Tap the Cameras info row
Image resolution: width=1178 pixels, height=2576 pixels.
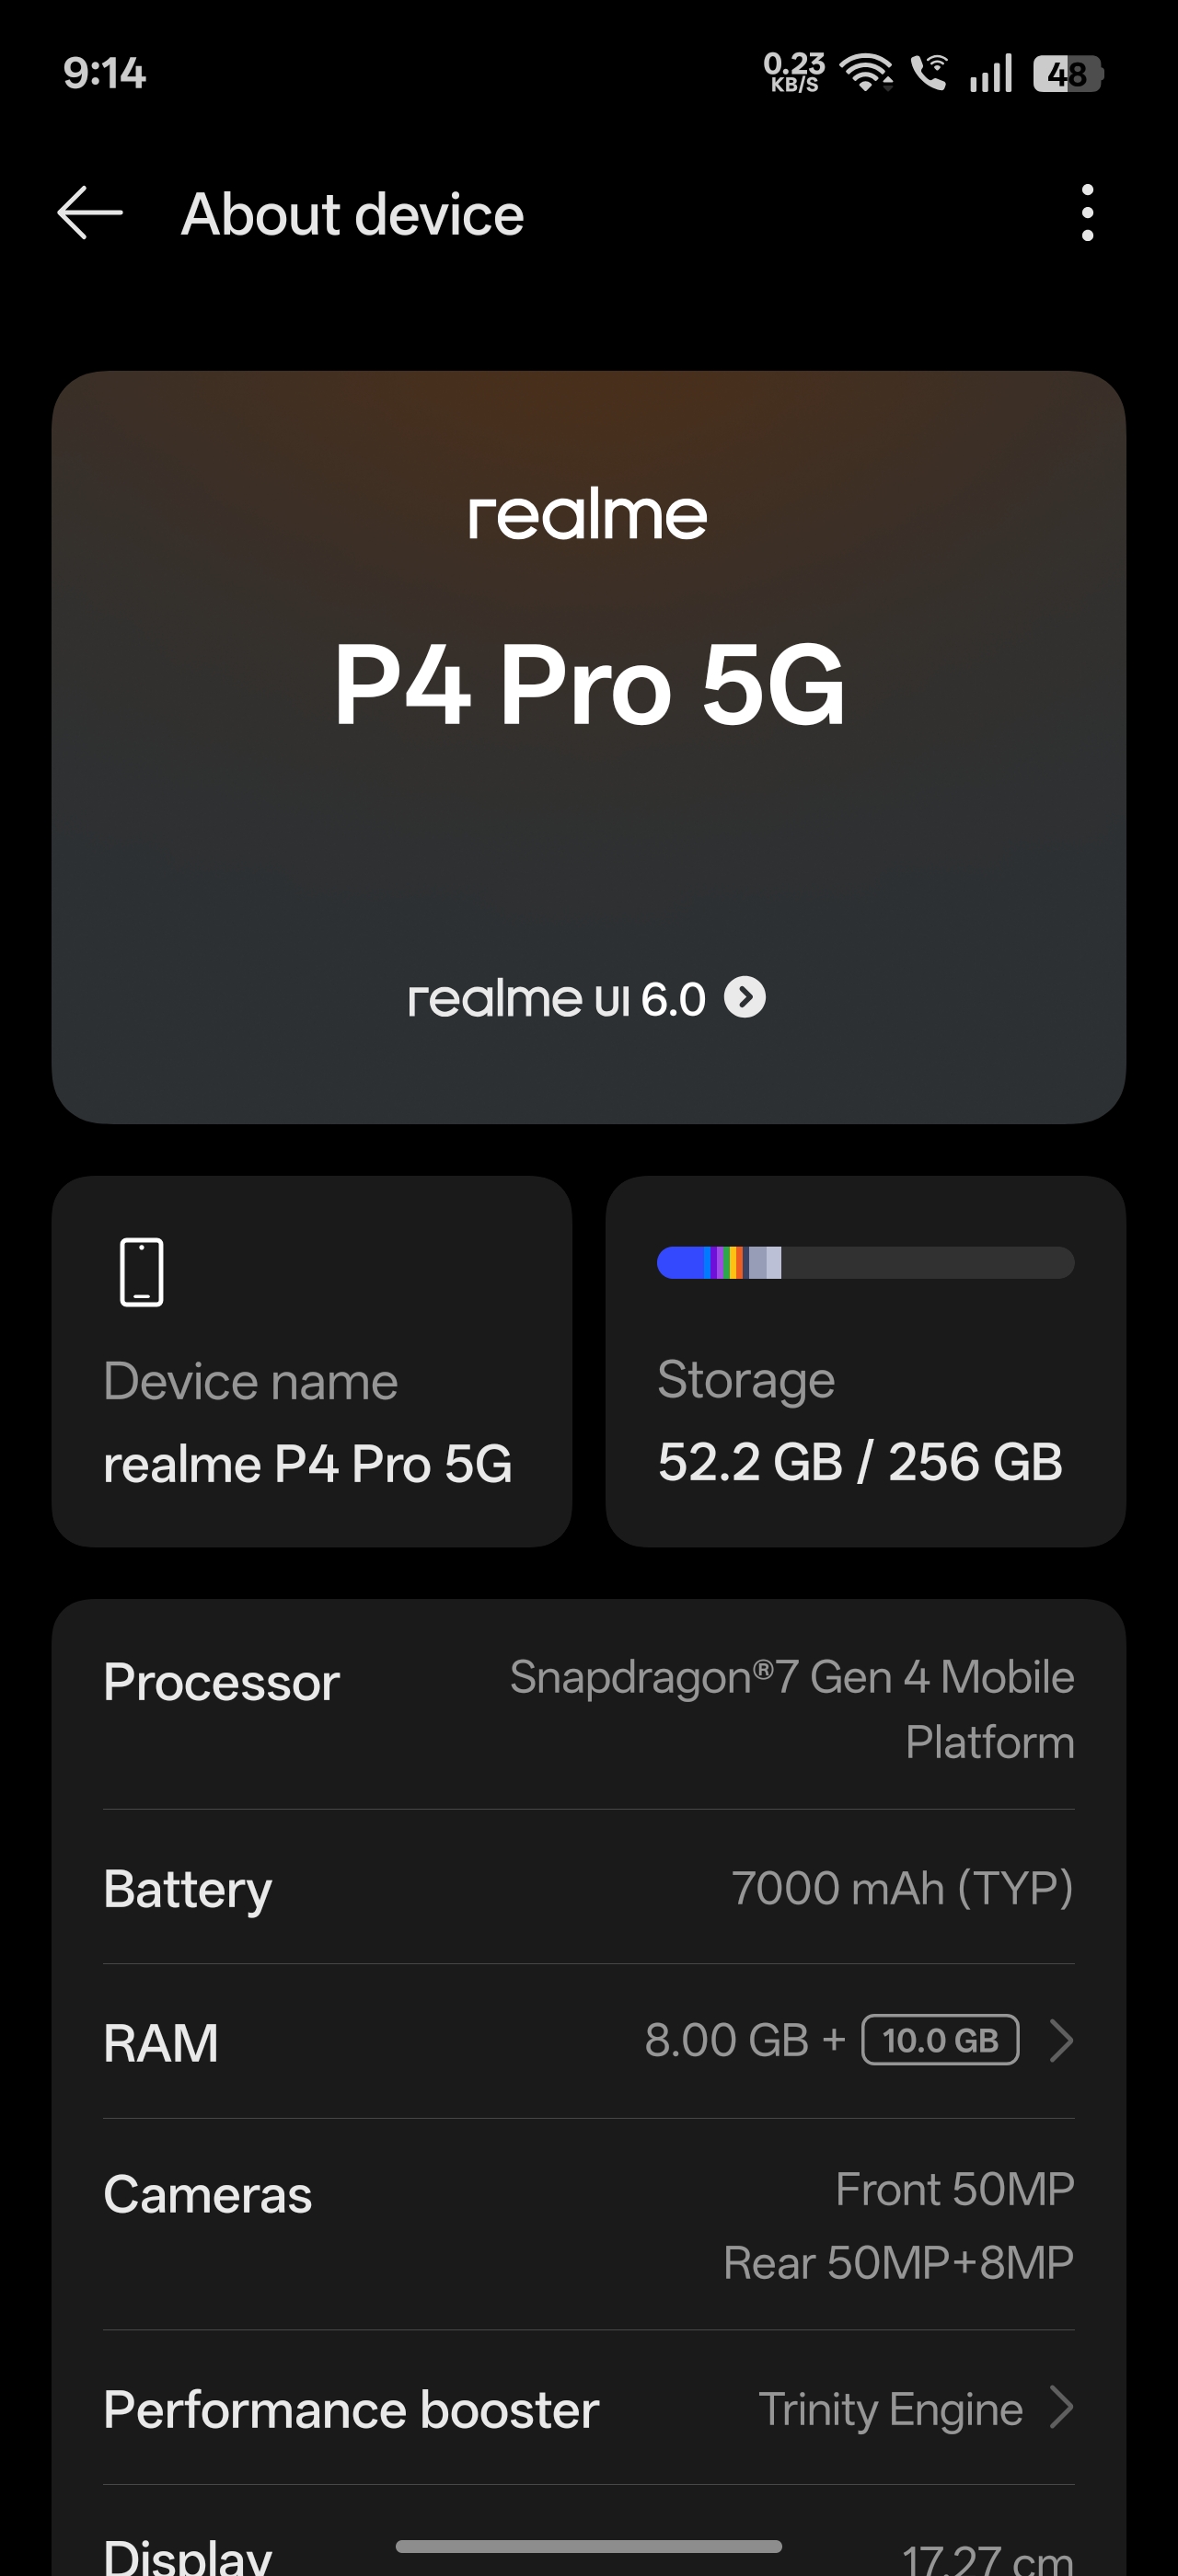[x=589, y=2225]
